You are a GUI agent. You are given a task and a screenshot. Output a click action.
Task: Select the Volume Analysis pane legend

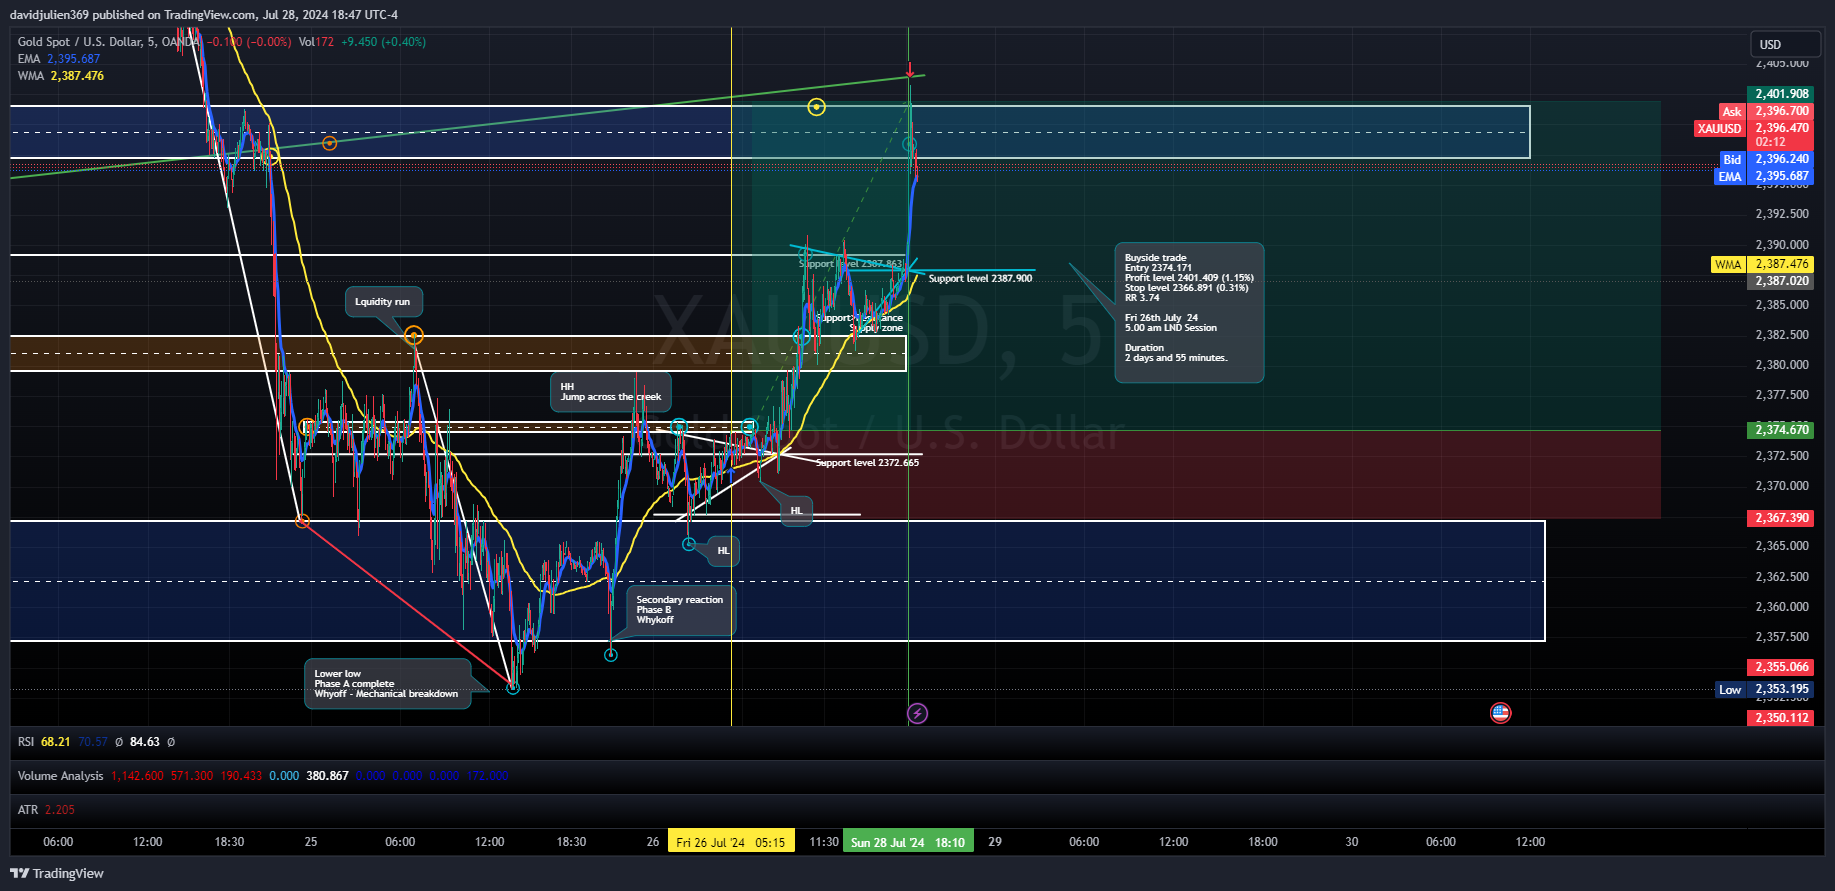[60, 776]
